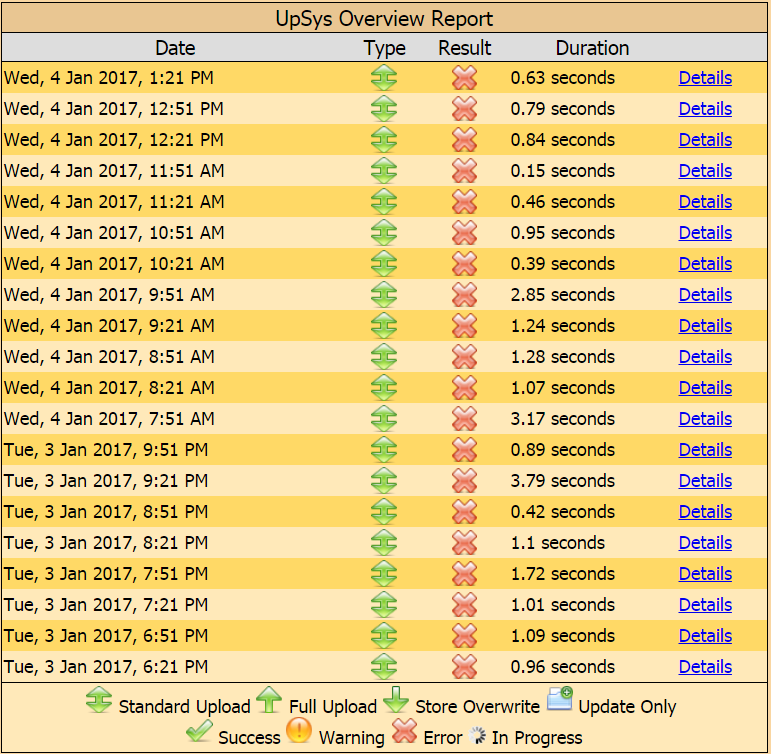Open Details for 10:21 AM entry
The width and height of the screenshot is (771, 754).
pyautogui.click(x=705, y=264)
